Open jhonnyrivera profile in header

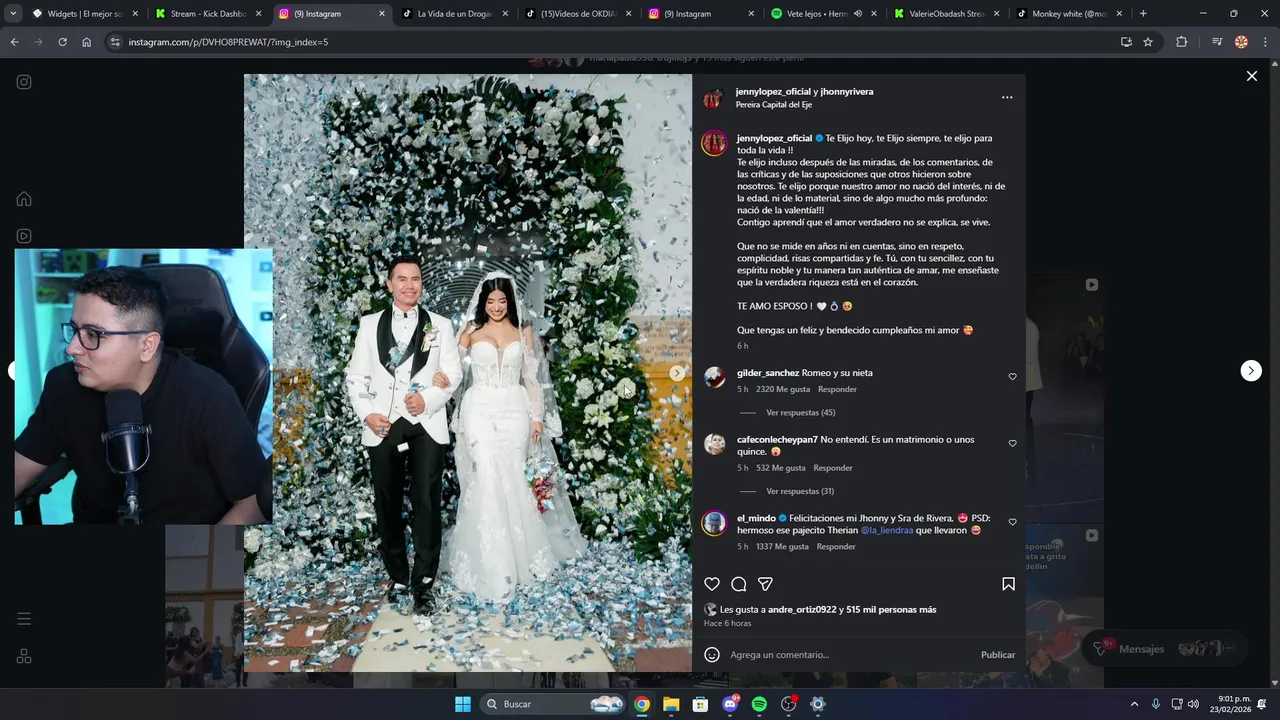coord(847,91)
